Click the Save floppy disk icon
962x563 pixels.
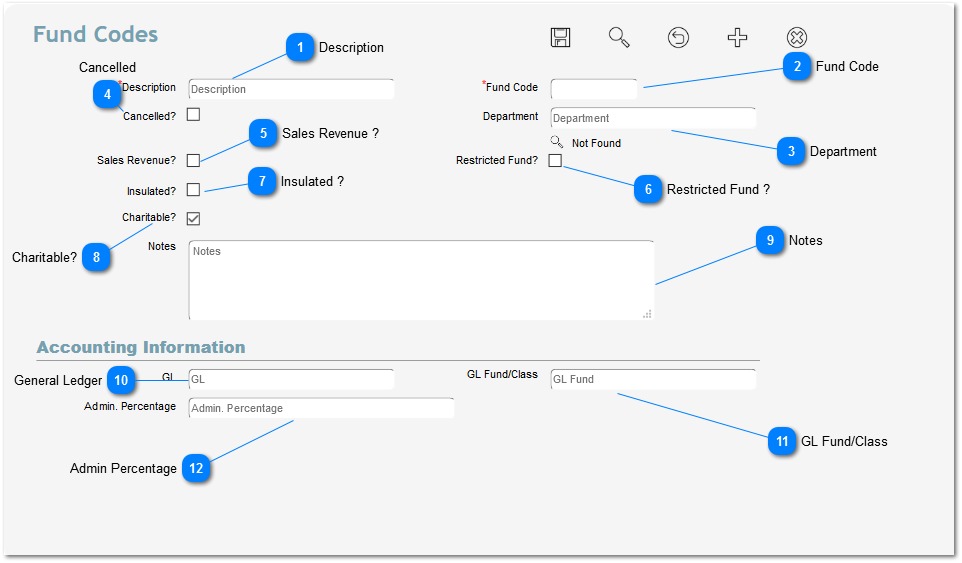[560, 38]
